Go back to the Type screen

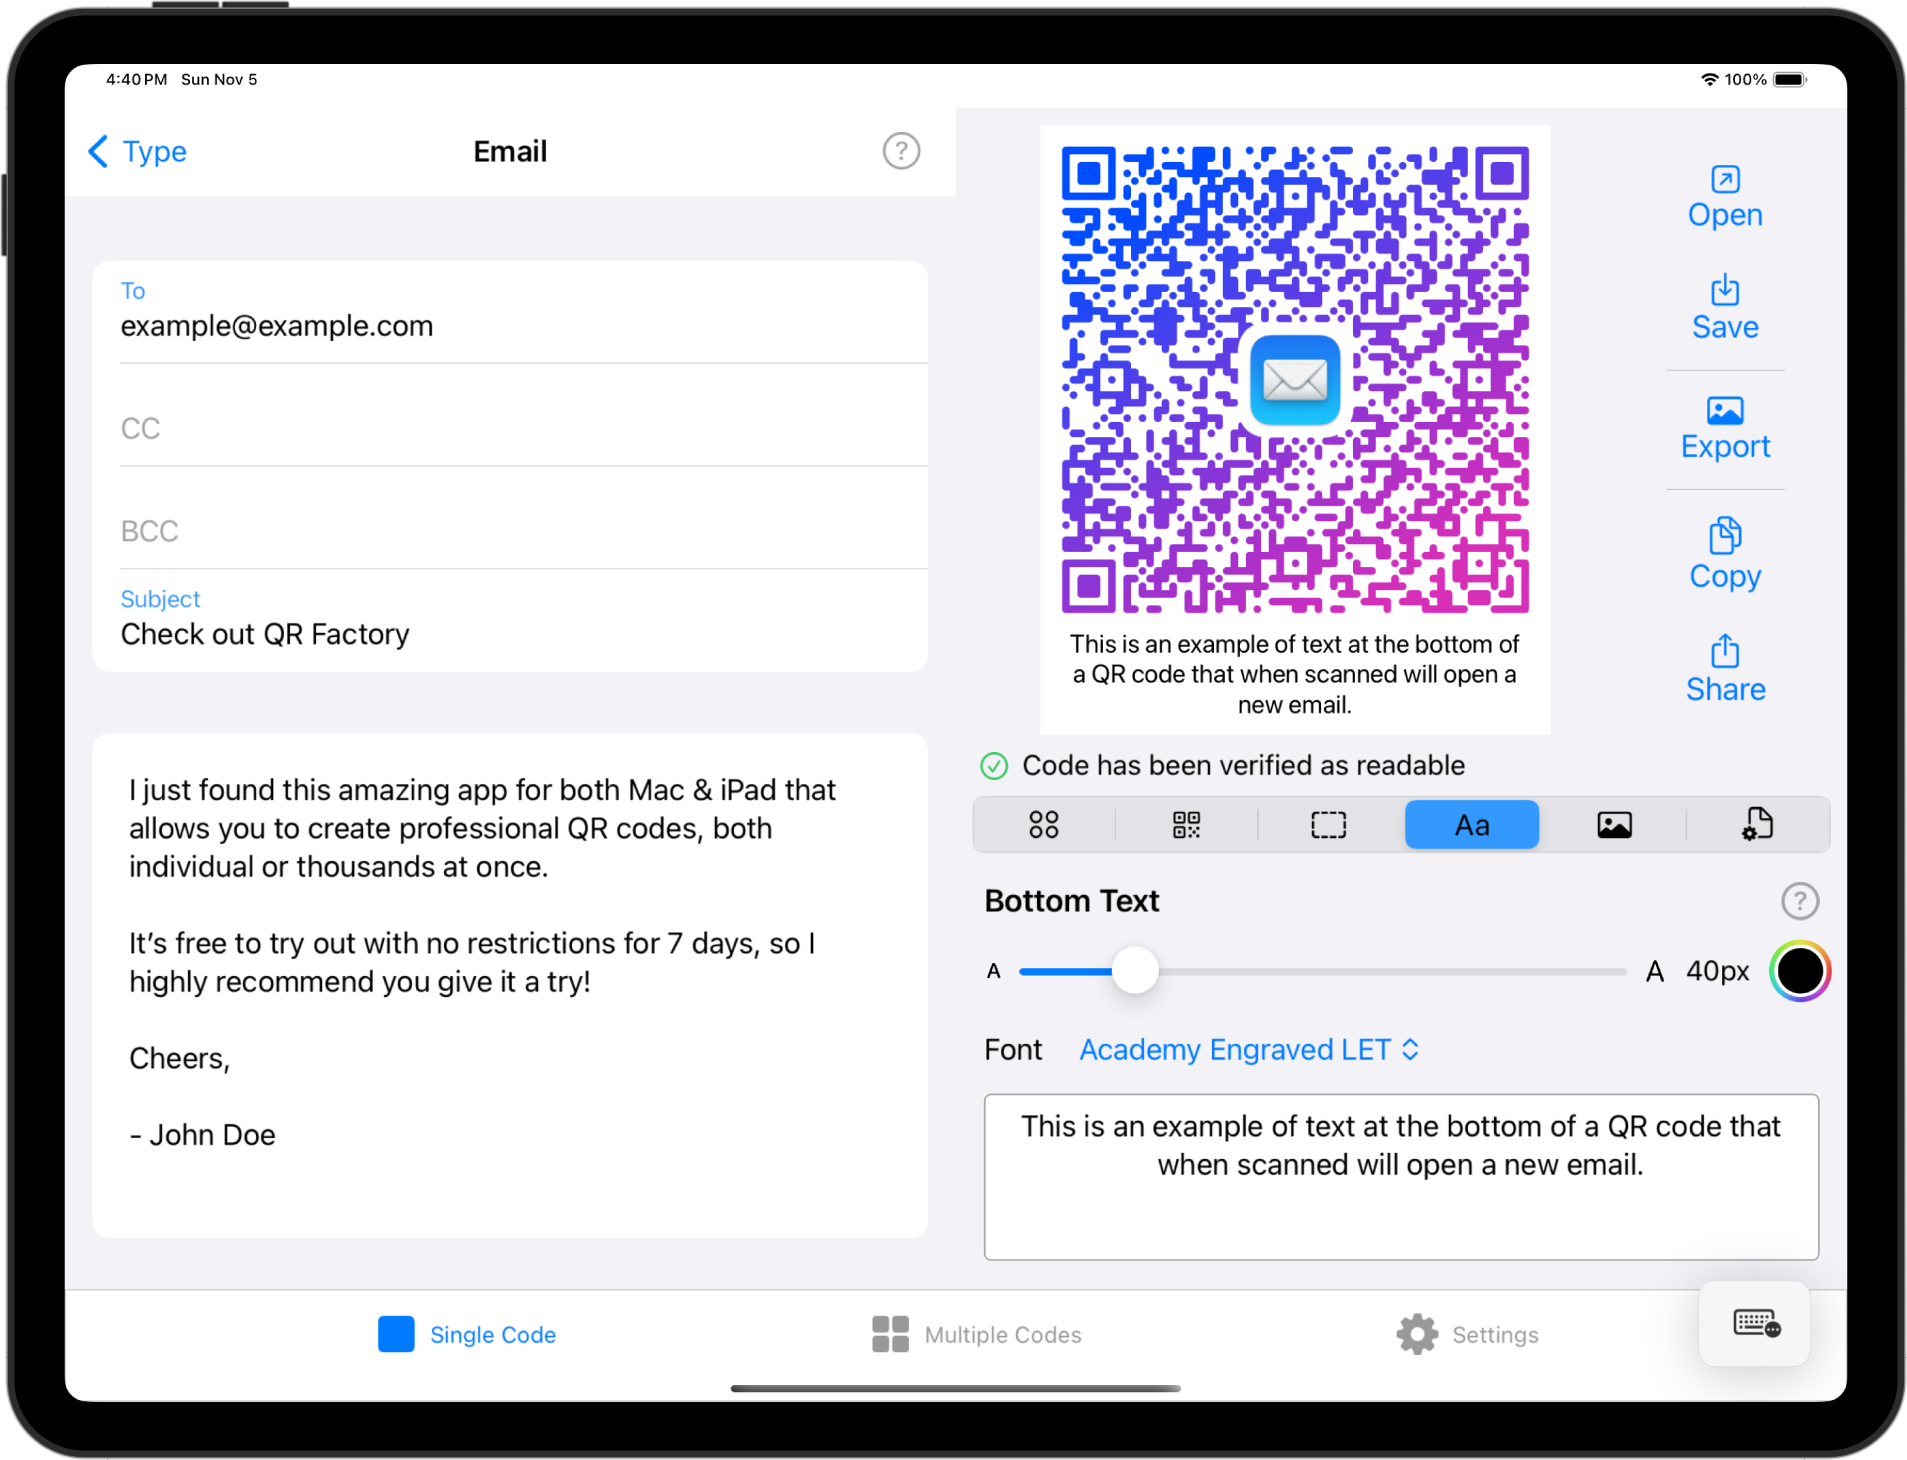[137, 152]
